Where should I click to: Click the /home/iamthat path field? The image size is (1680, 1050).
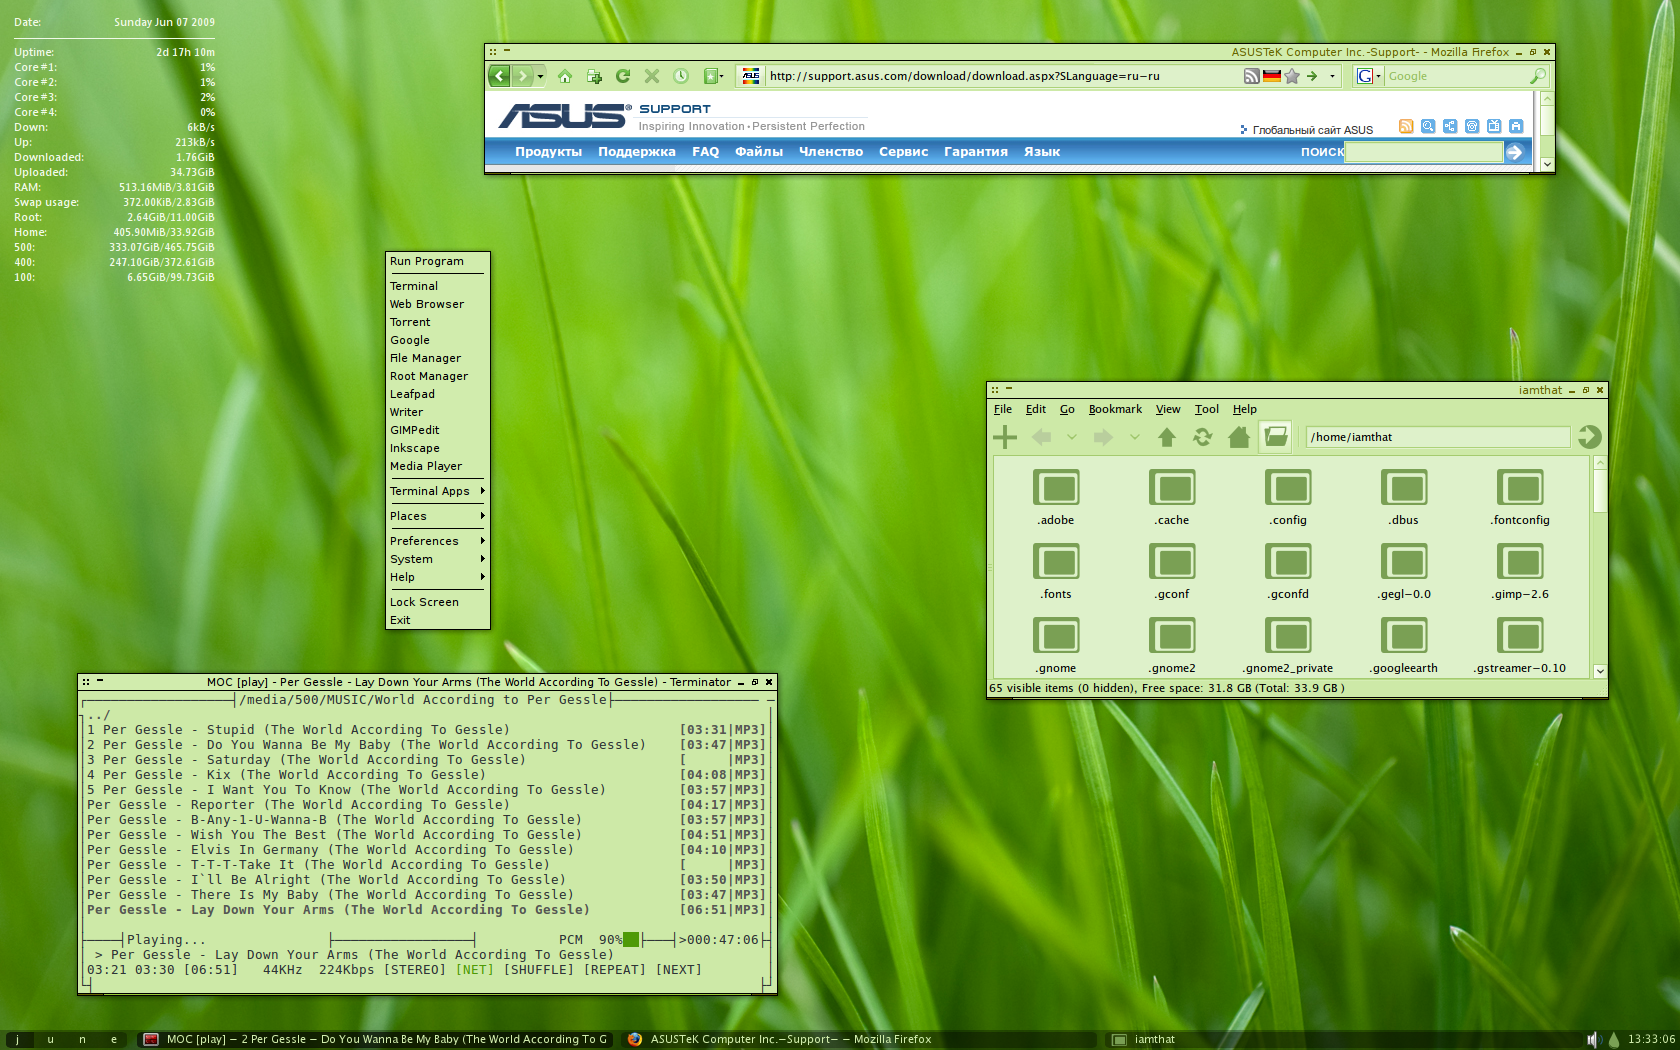pyautogui.click(x=1438, y=437)
